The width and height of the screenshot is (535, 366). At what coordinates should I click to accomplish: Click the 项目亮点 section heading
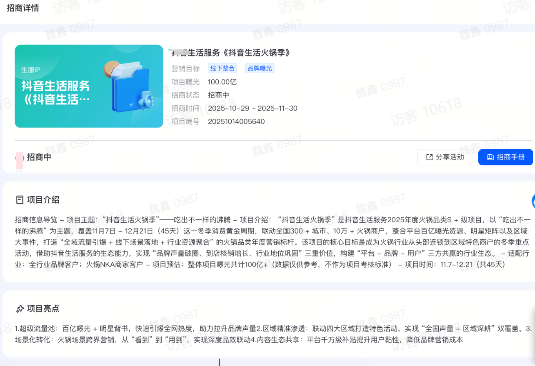(x=43, y=309)
